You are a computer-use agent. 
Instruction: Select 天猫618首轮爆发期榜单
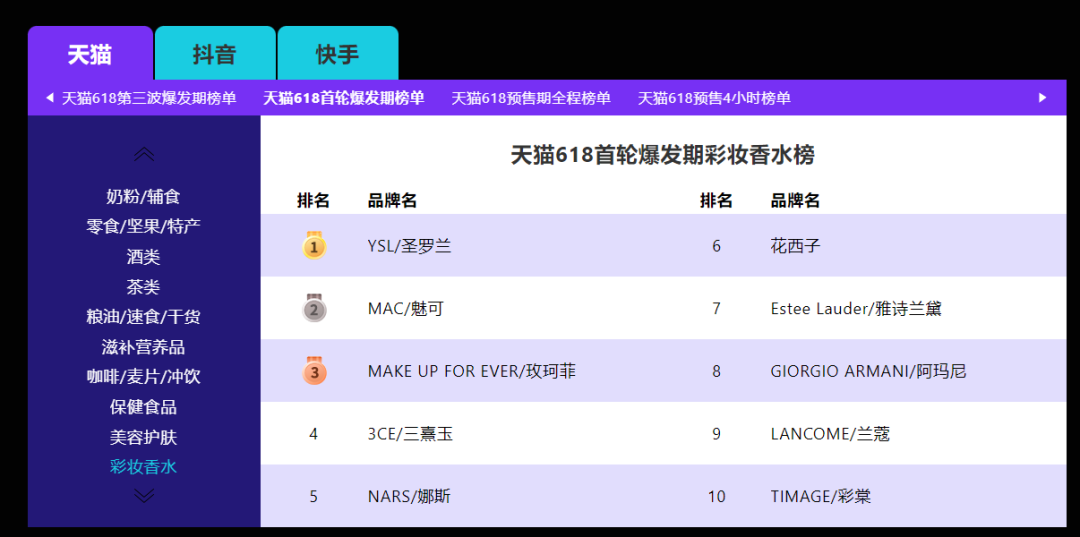tap(344, 98)
